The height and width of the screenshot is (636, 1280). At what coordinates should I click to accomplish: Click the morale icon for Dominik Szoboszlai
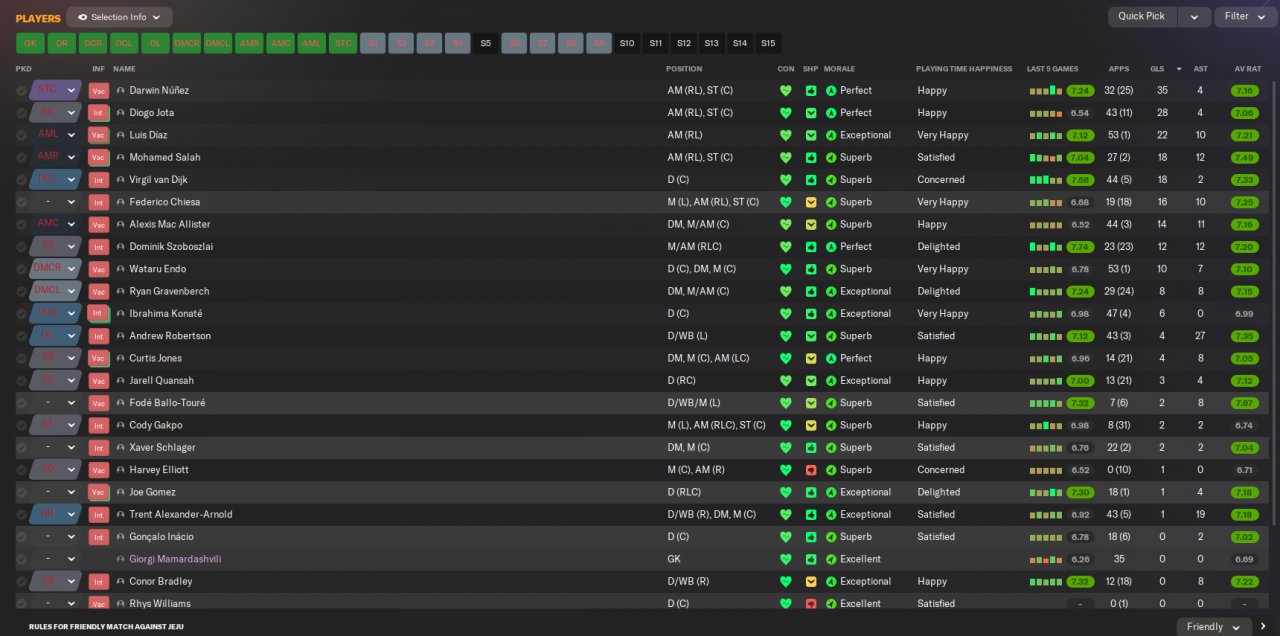click(831, 246)
